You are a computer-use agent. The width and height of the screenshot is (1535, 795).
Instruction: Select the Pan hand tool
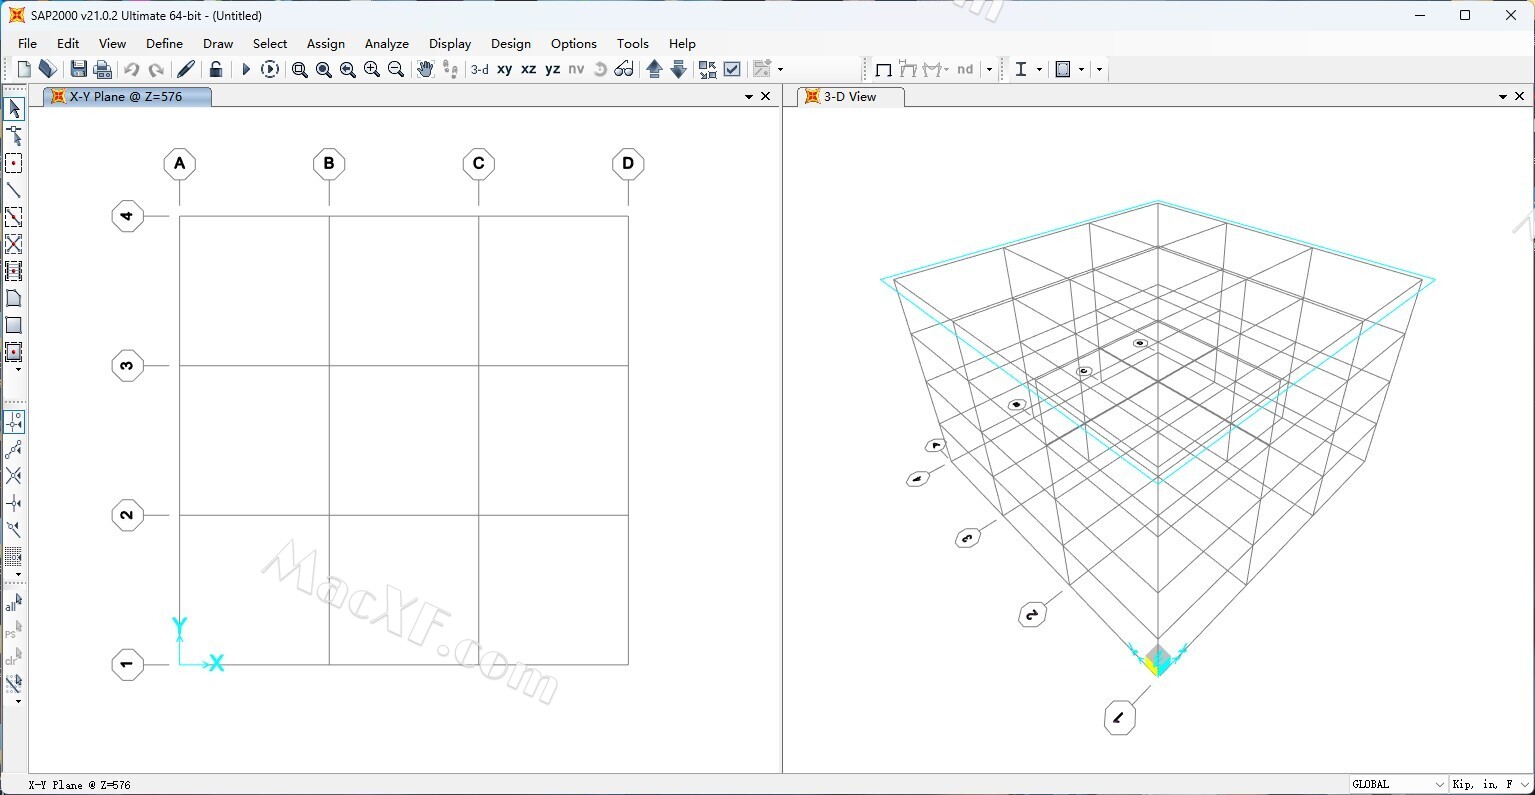pyautogui.click(x=425, y=69)
